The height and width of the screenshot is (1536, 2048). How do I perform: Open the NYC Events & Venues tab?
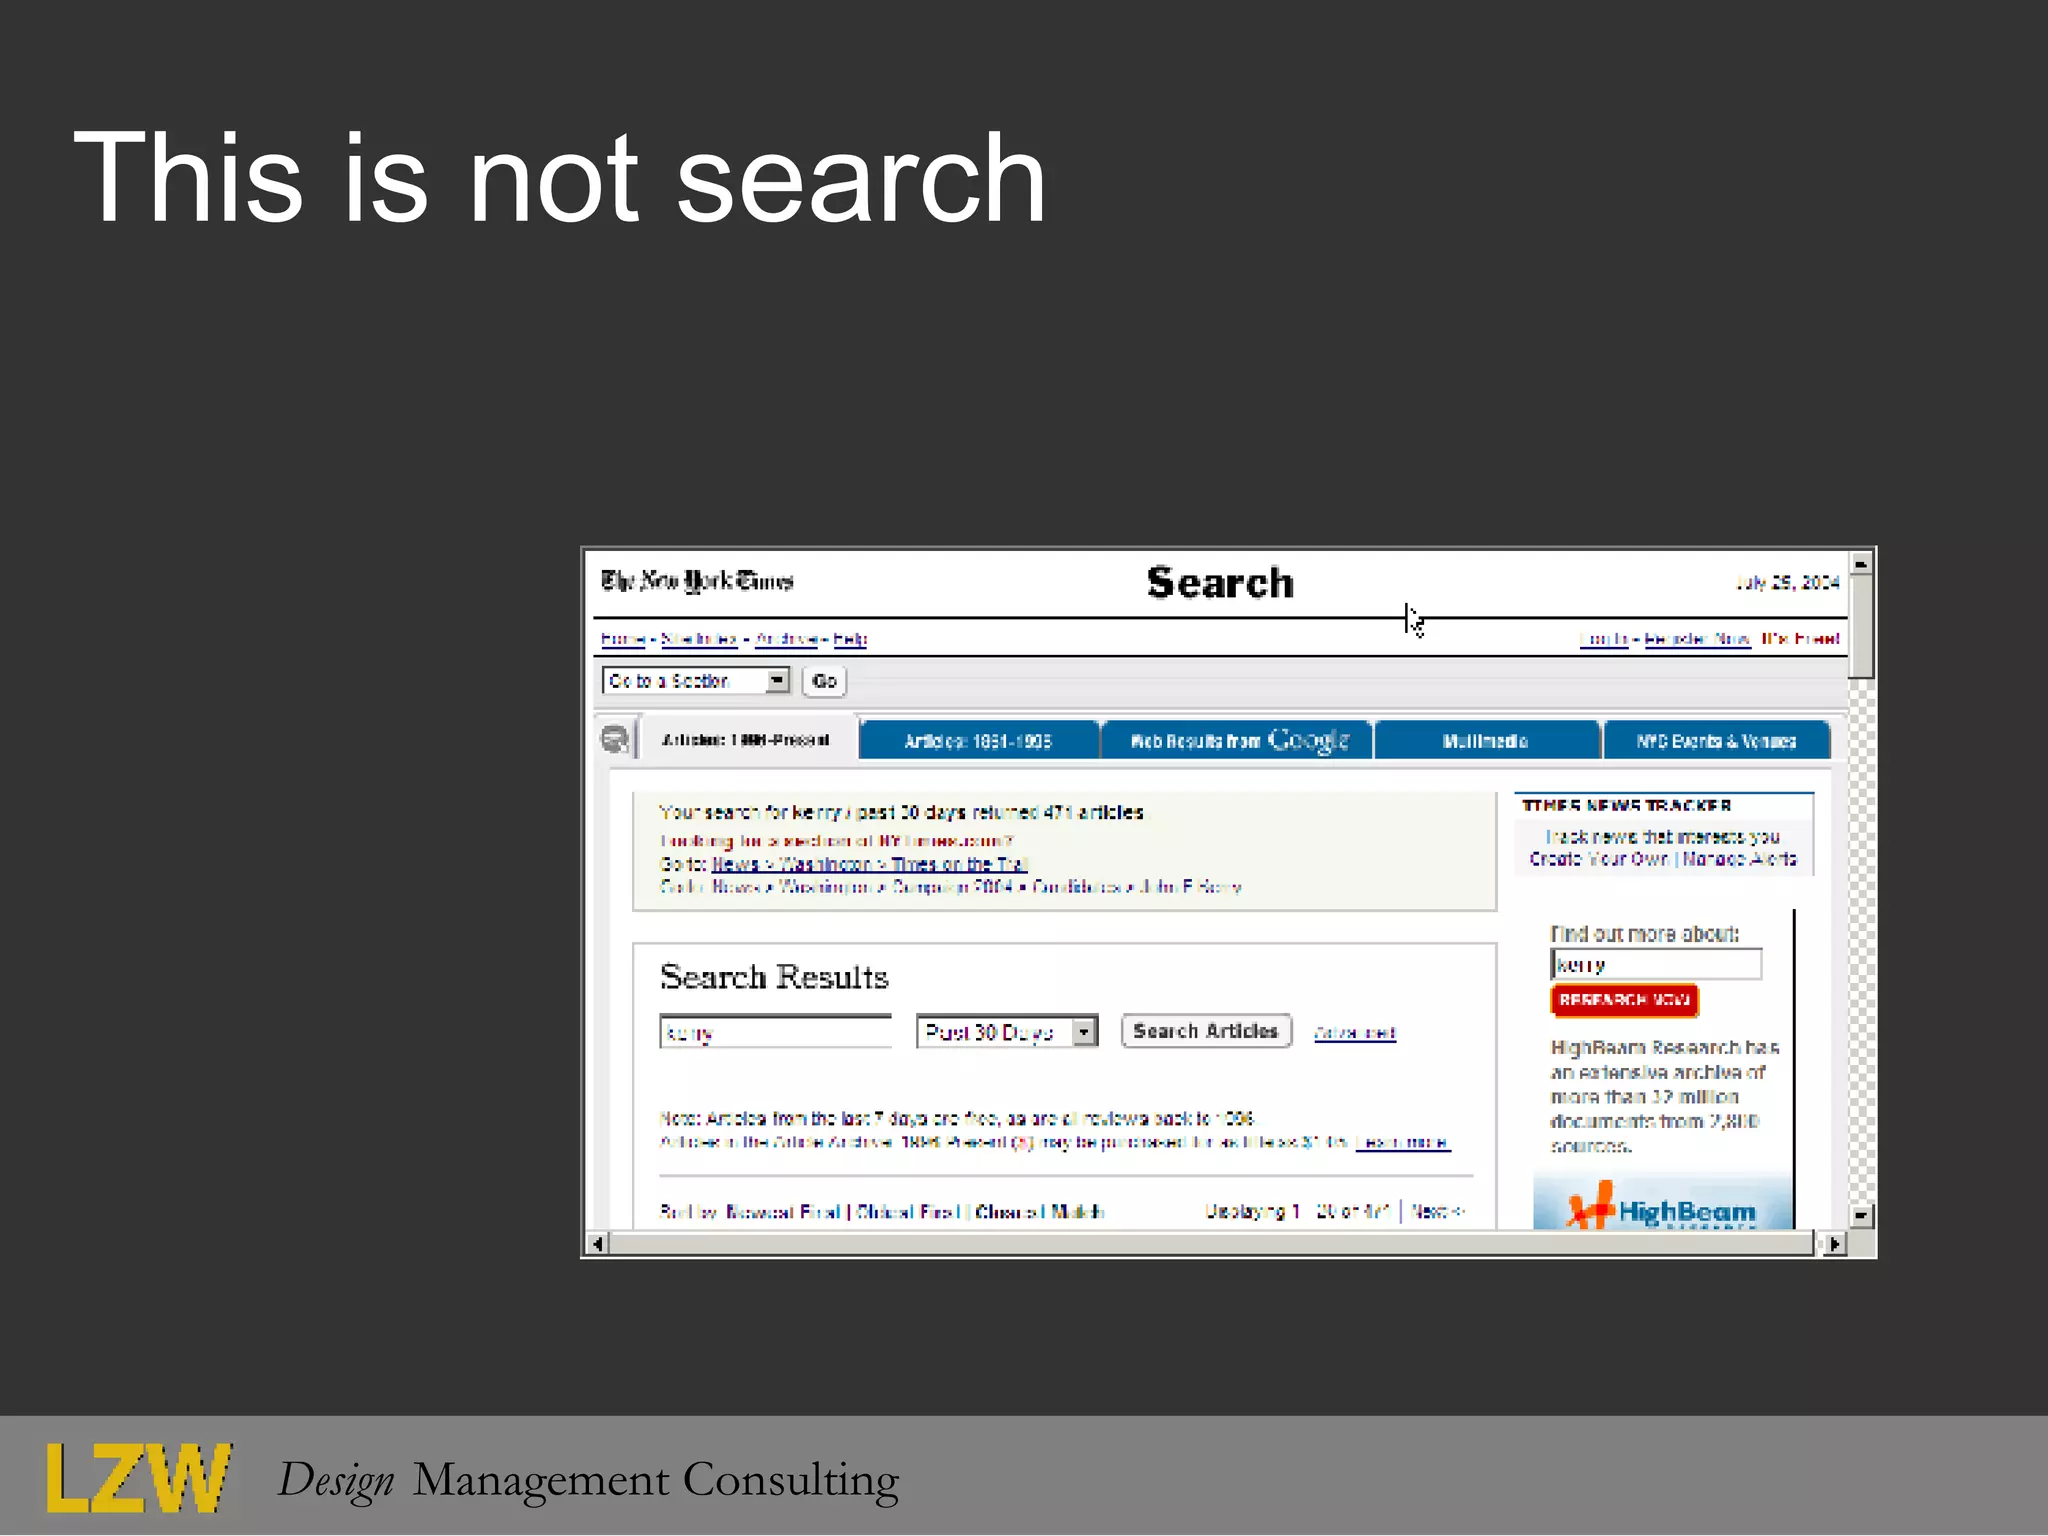coord(1716,741)
